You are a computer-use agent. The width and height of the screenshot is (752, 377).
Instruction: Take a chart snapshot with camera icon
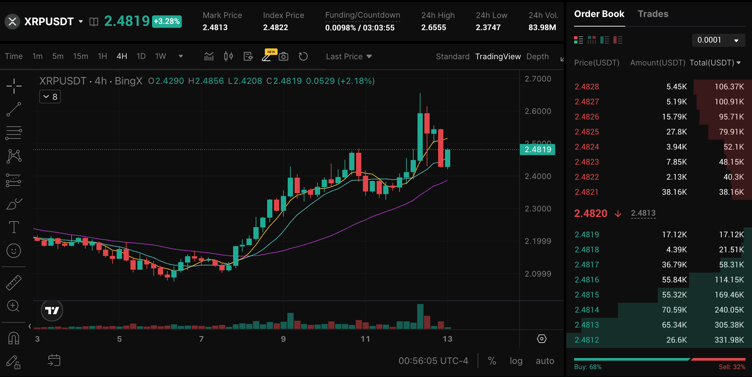coord(283,57)
